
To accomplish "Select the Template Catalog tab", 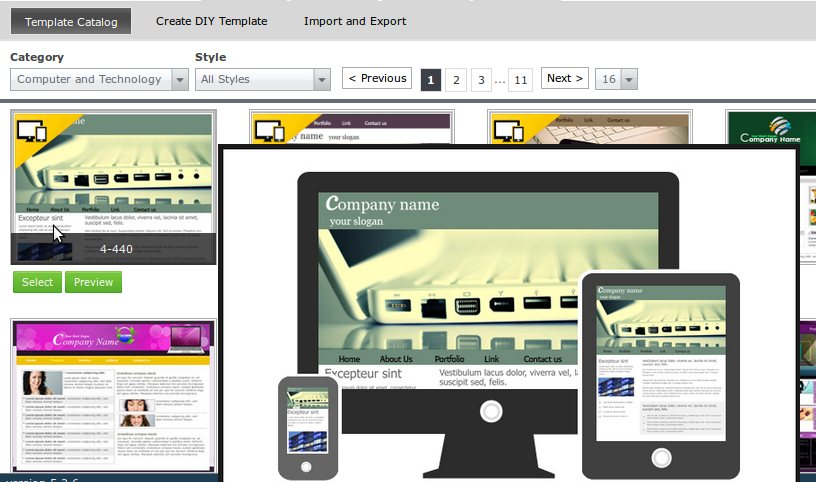I will (70, 21).
